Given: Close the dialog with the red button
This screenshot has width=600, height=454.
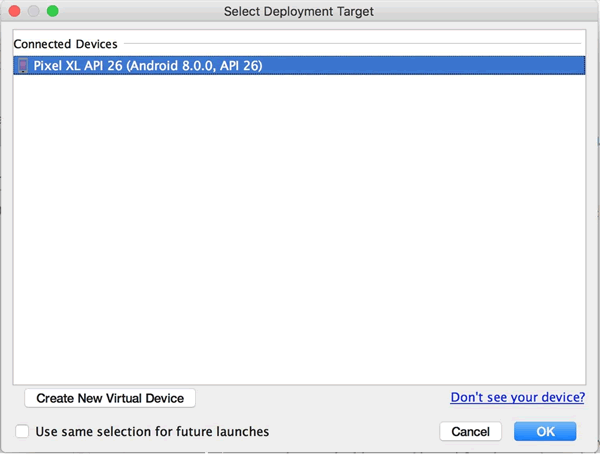Looking at the screenshot, I should [15, 11].
